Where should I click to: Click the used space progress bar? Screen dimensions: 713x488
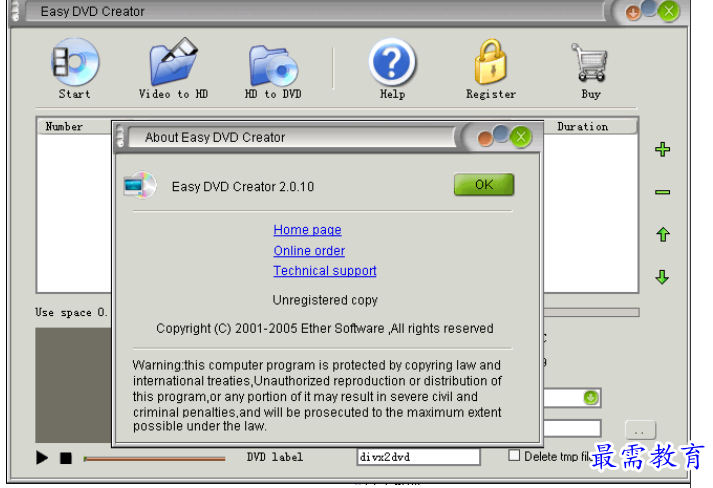click(x=591, y=312)
